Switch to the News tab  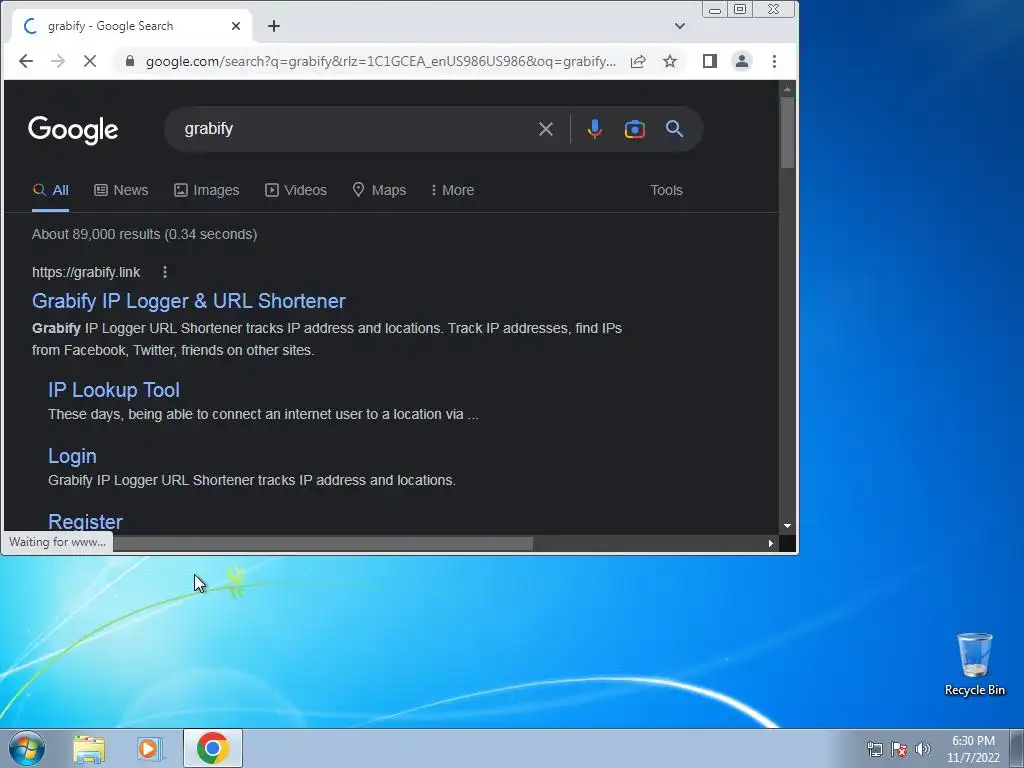[x=121, y=191]
